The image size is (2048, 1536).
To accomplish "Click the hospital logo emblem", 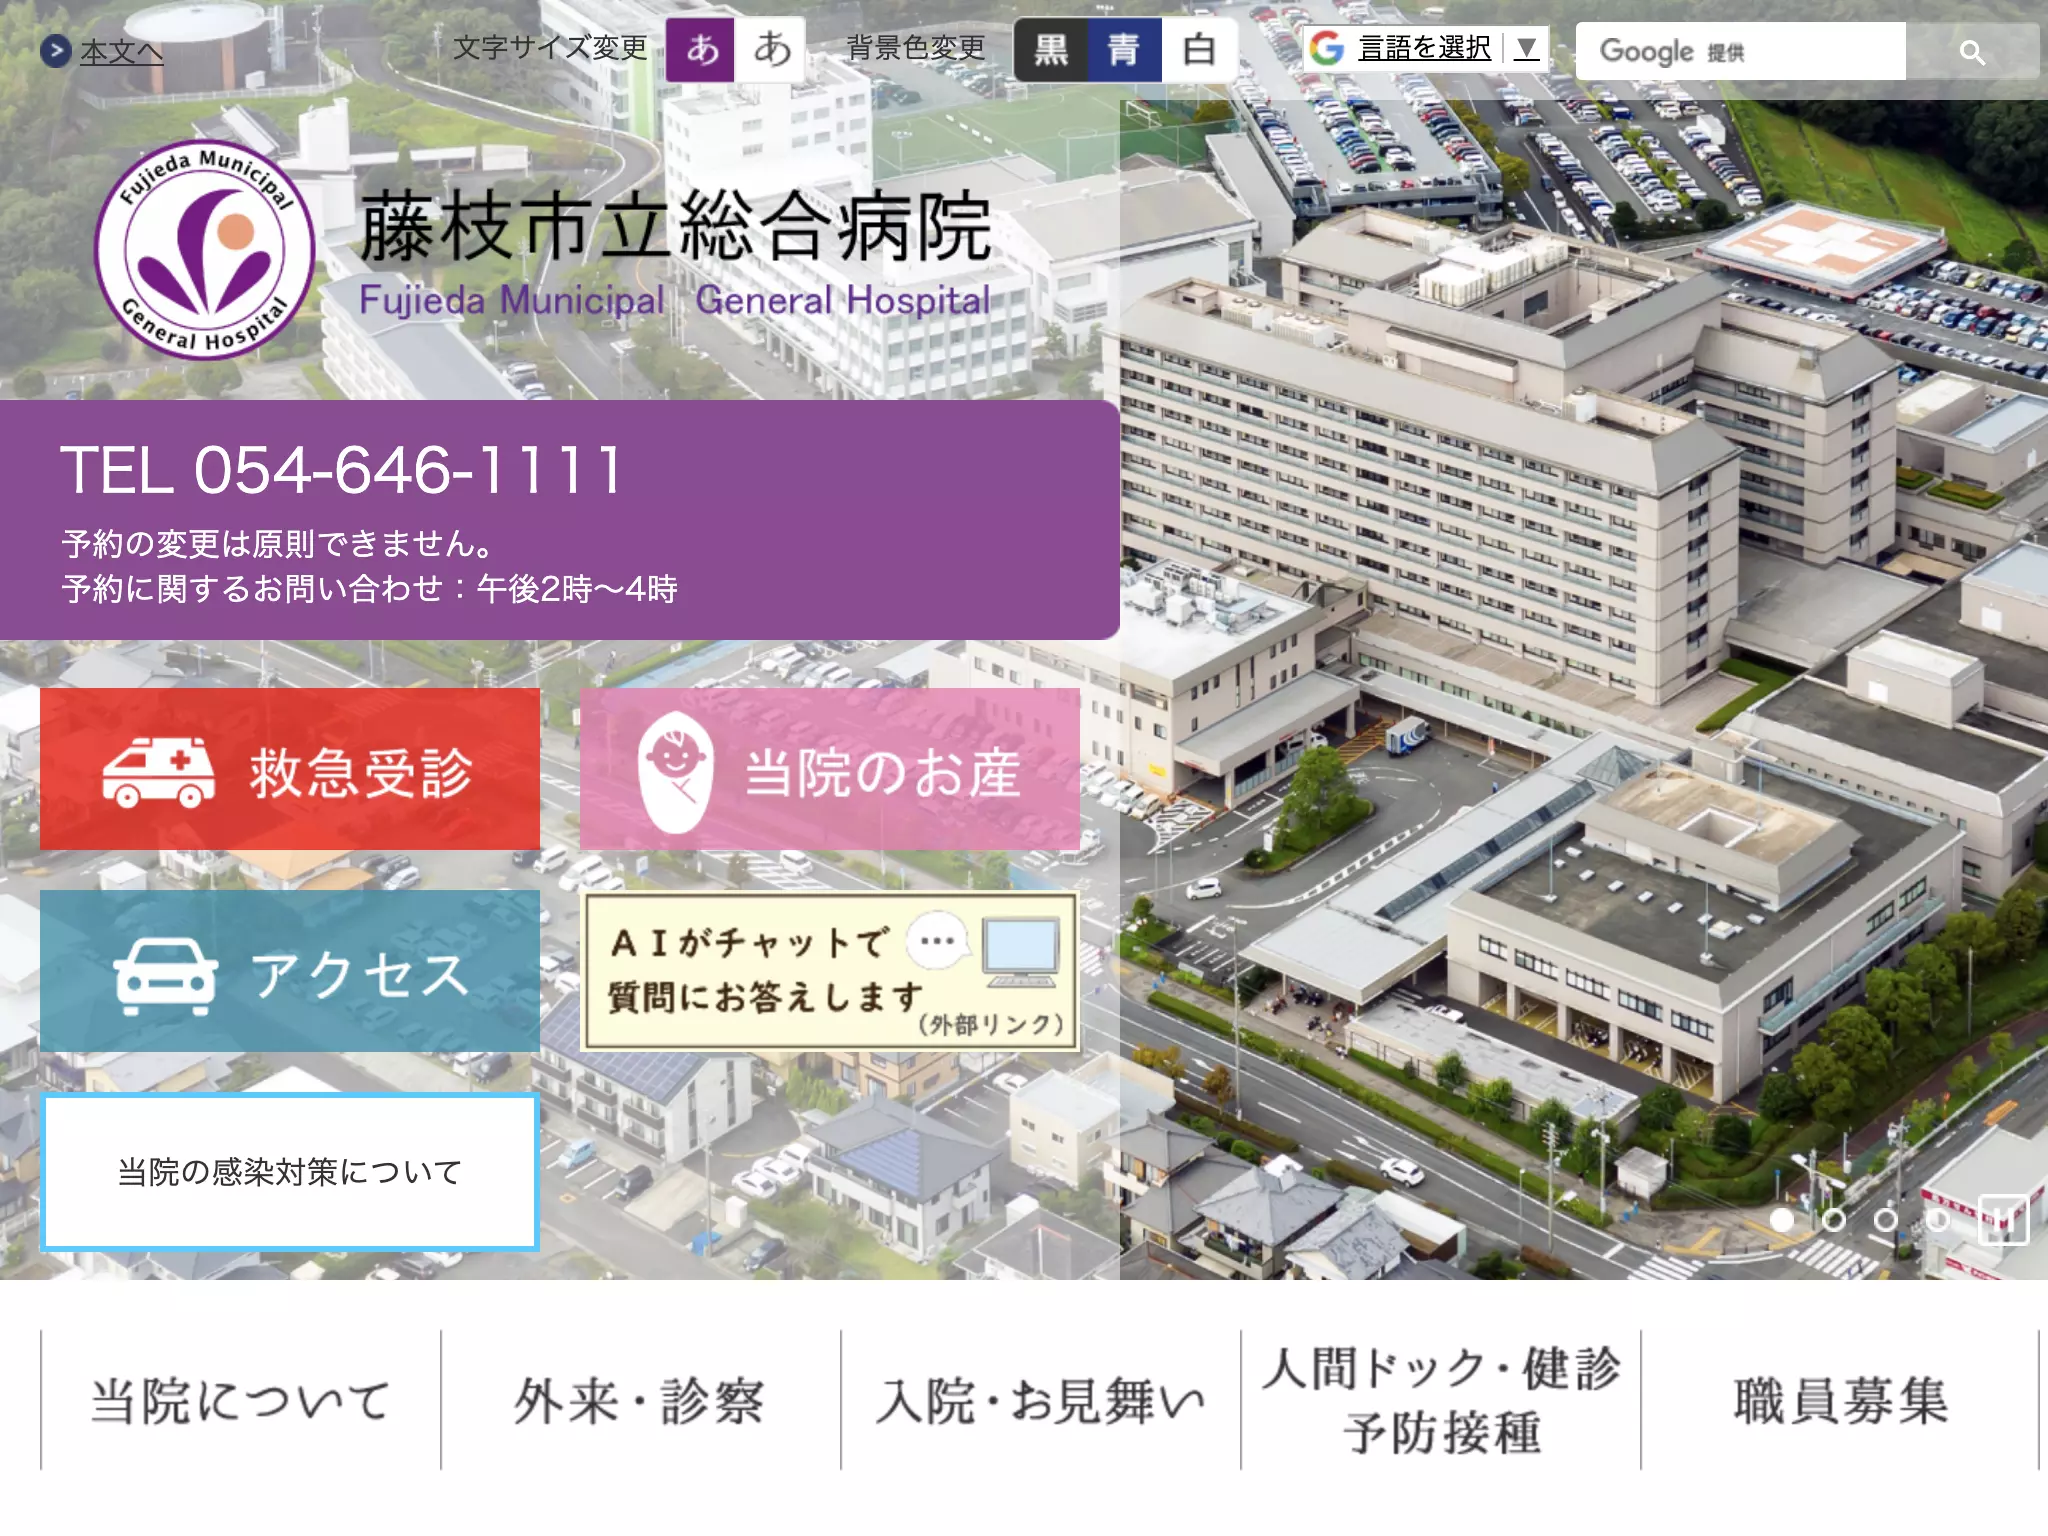I will pyautogui.click(x=205, y=250).
